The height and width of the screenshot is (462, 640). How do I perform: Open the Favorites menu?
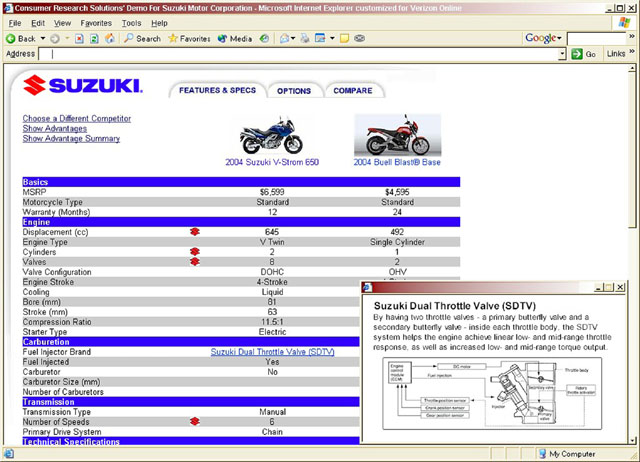click(96, 23)
